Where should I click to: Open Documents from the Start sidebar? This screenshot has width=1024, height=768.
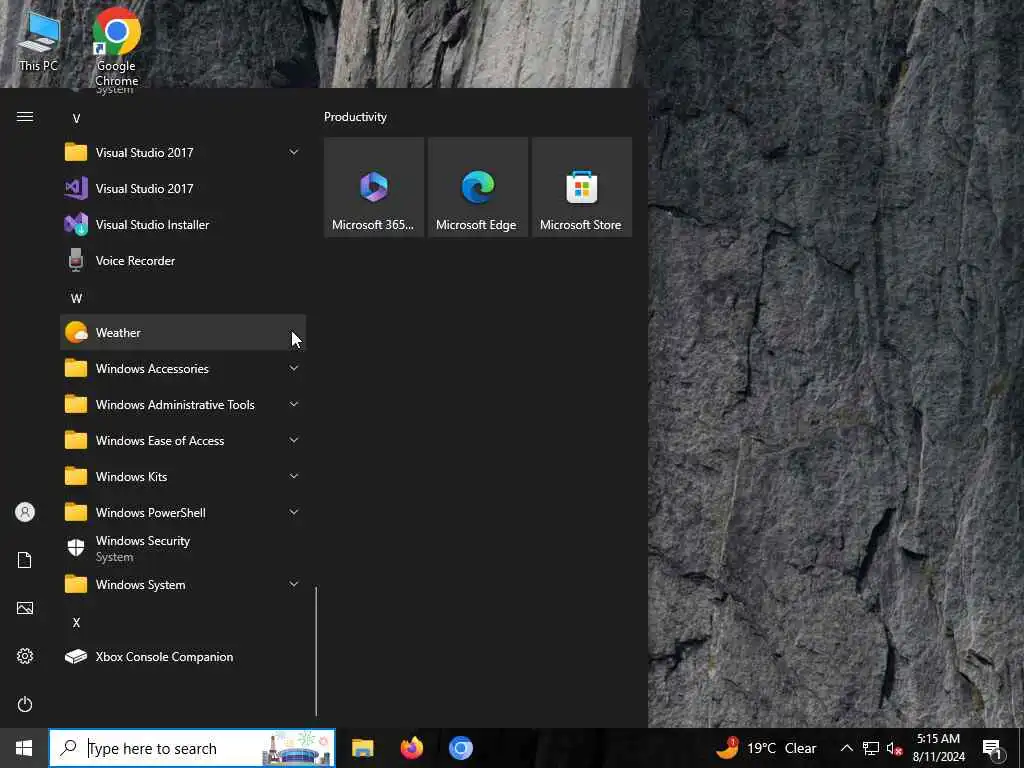point(25,560)
